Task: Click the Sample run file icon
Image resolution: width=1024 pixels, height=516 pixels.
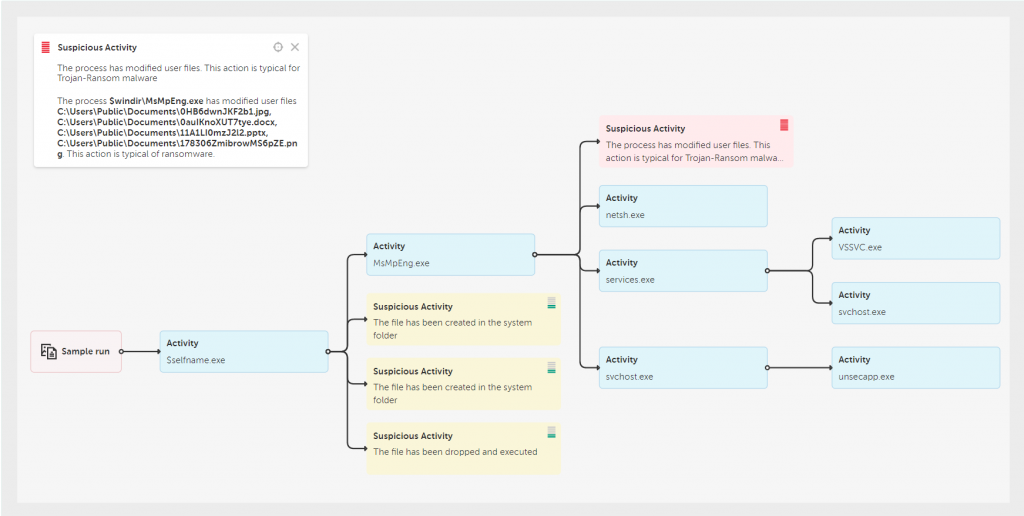Action: click(x=48, y=352)
